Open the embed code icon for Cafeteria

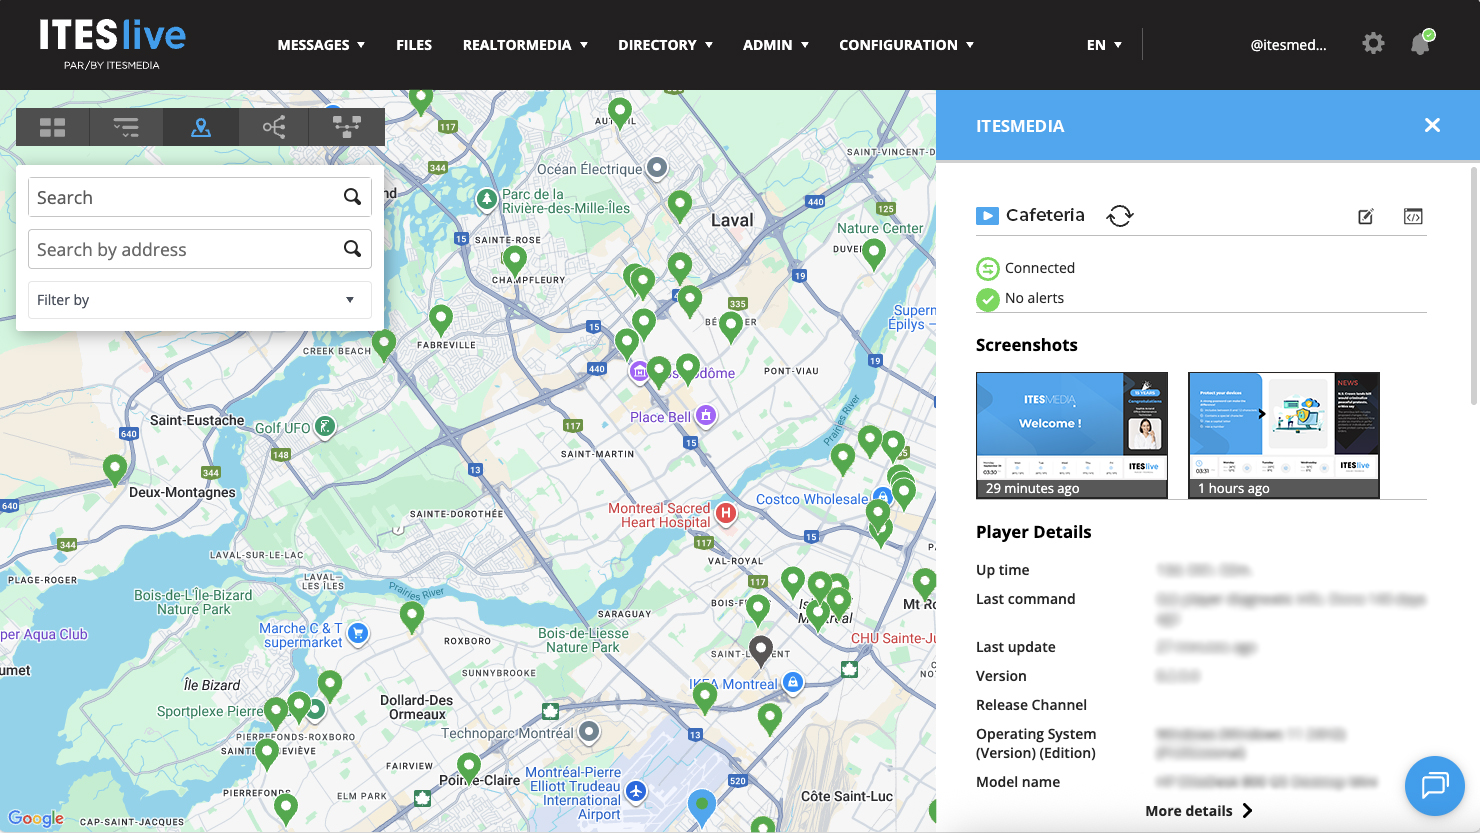tap(1413, 216)
